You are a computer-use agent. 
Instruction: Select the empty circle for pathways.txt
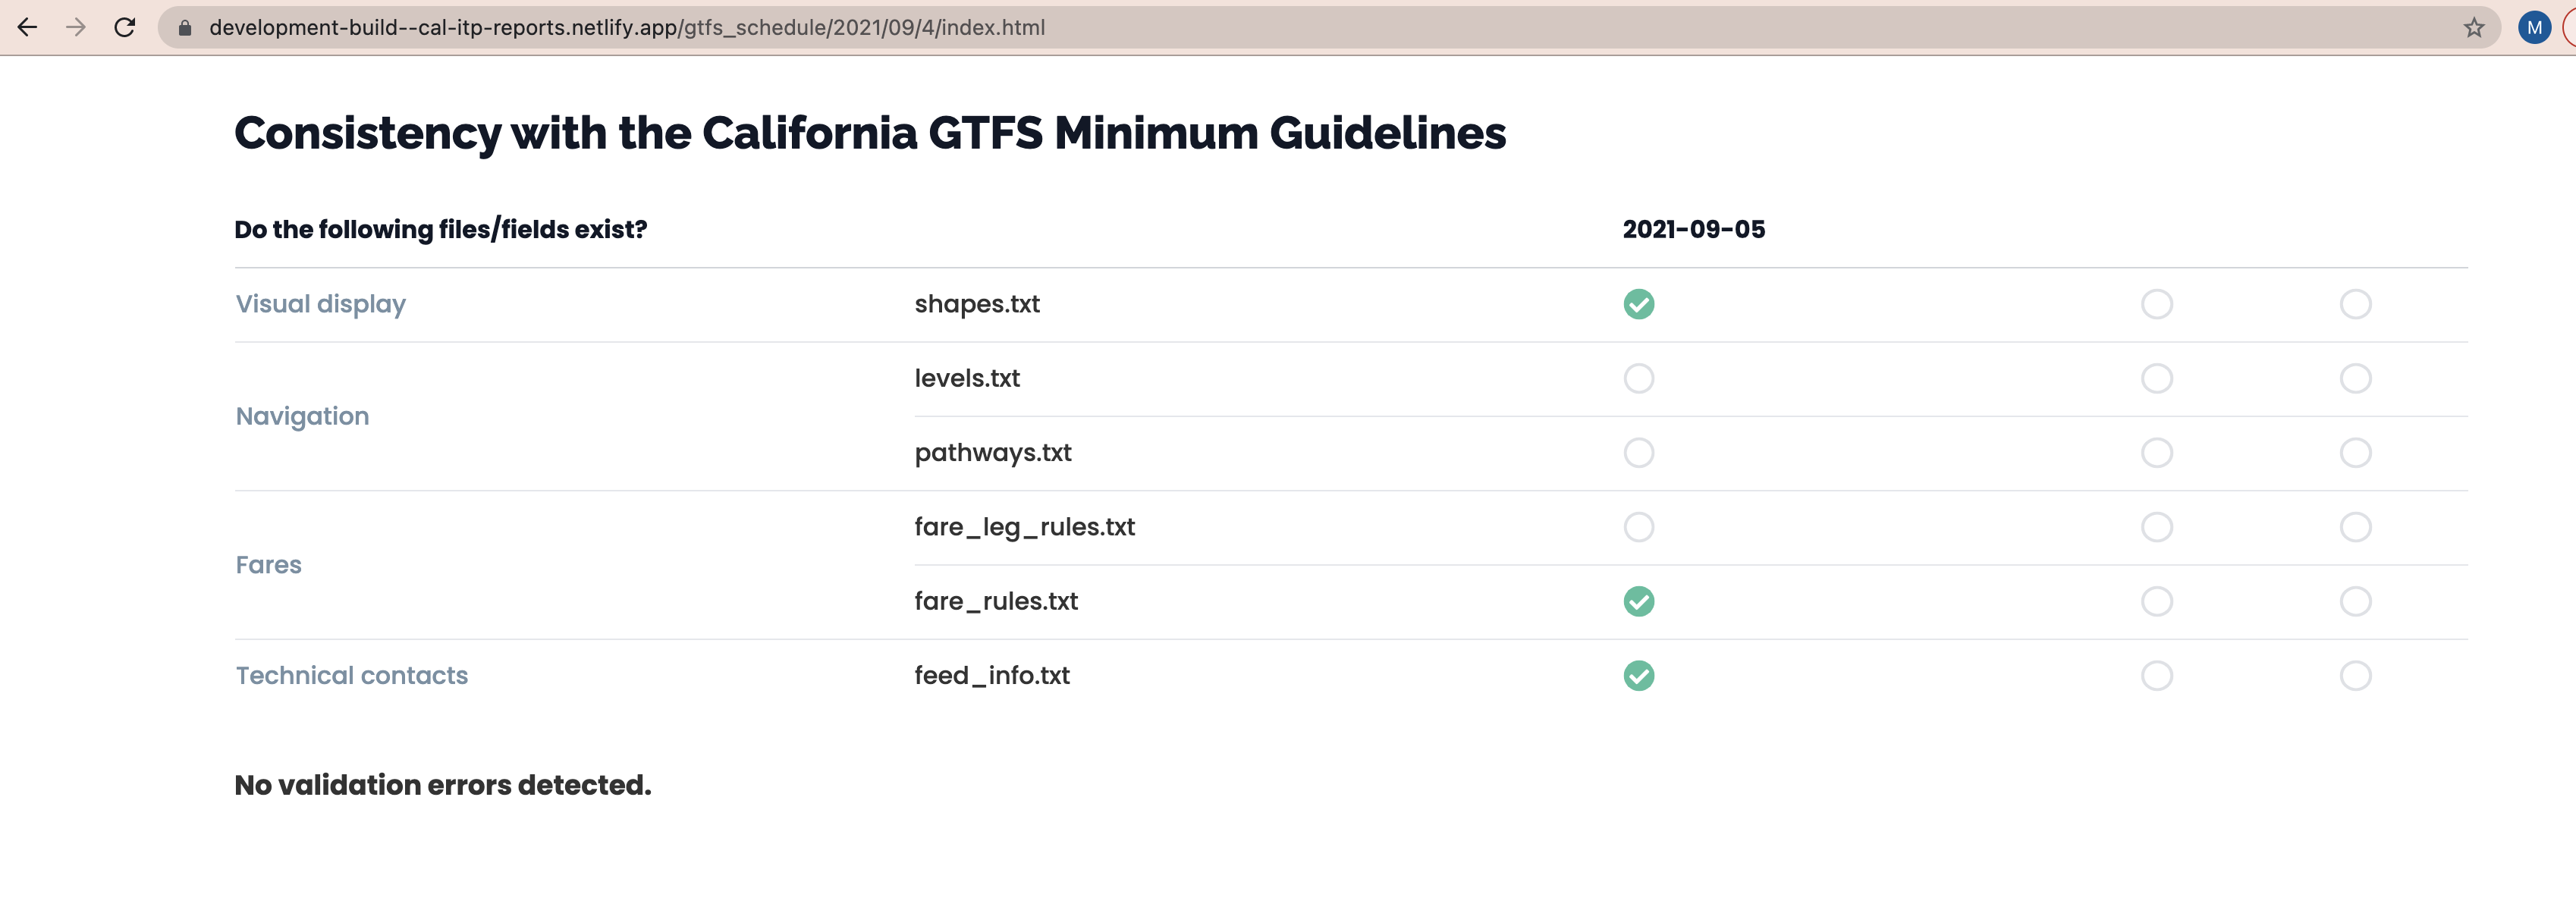(1638, 452)
